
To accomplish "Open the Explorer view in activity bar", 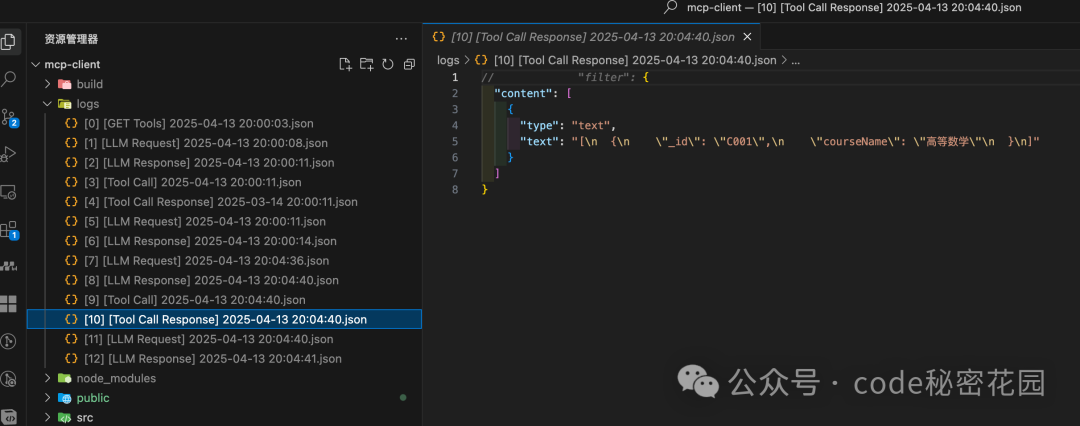I will [x=8, y=41].
